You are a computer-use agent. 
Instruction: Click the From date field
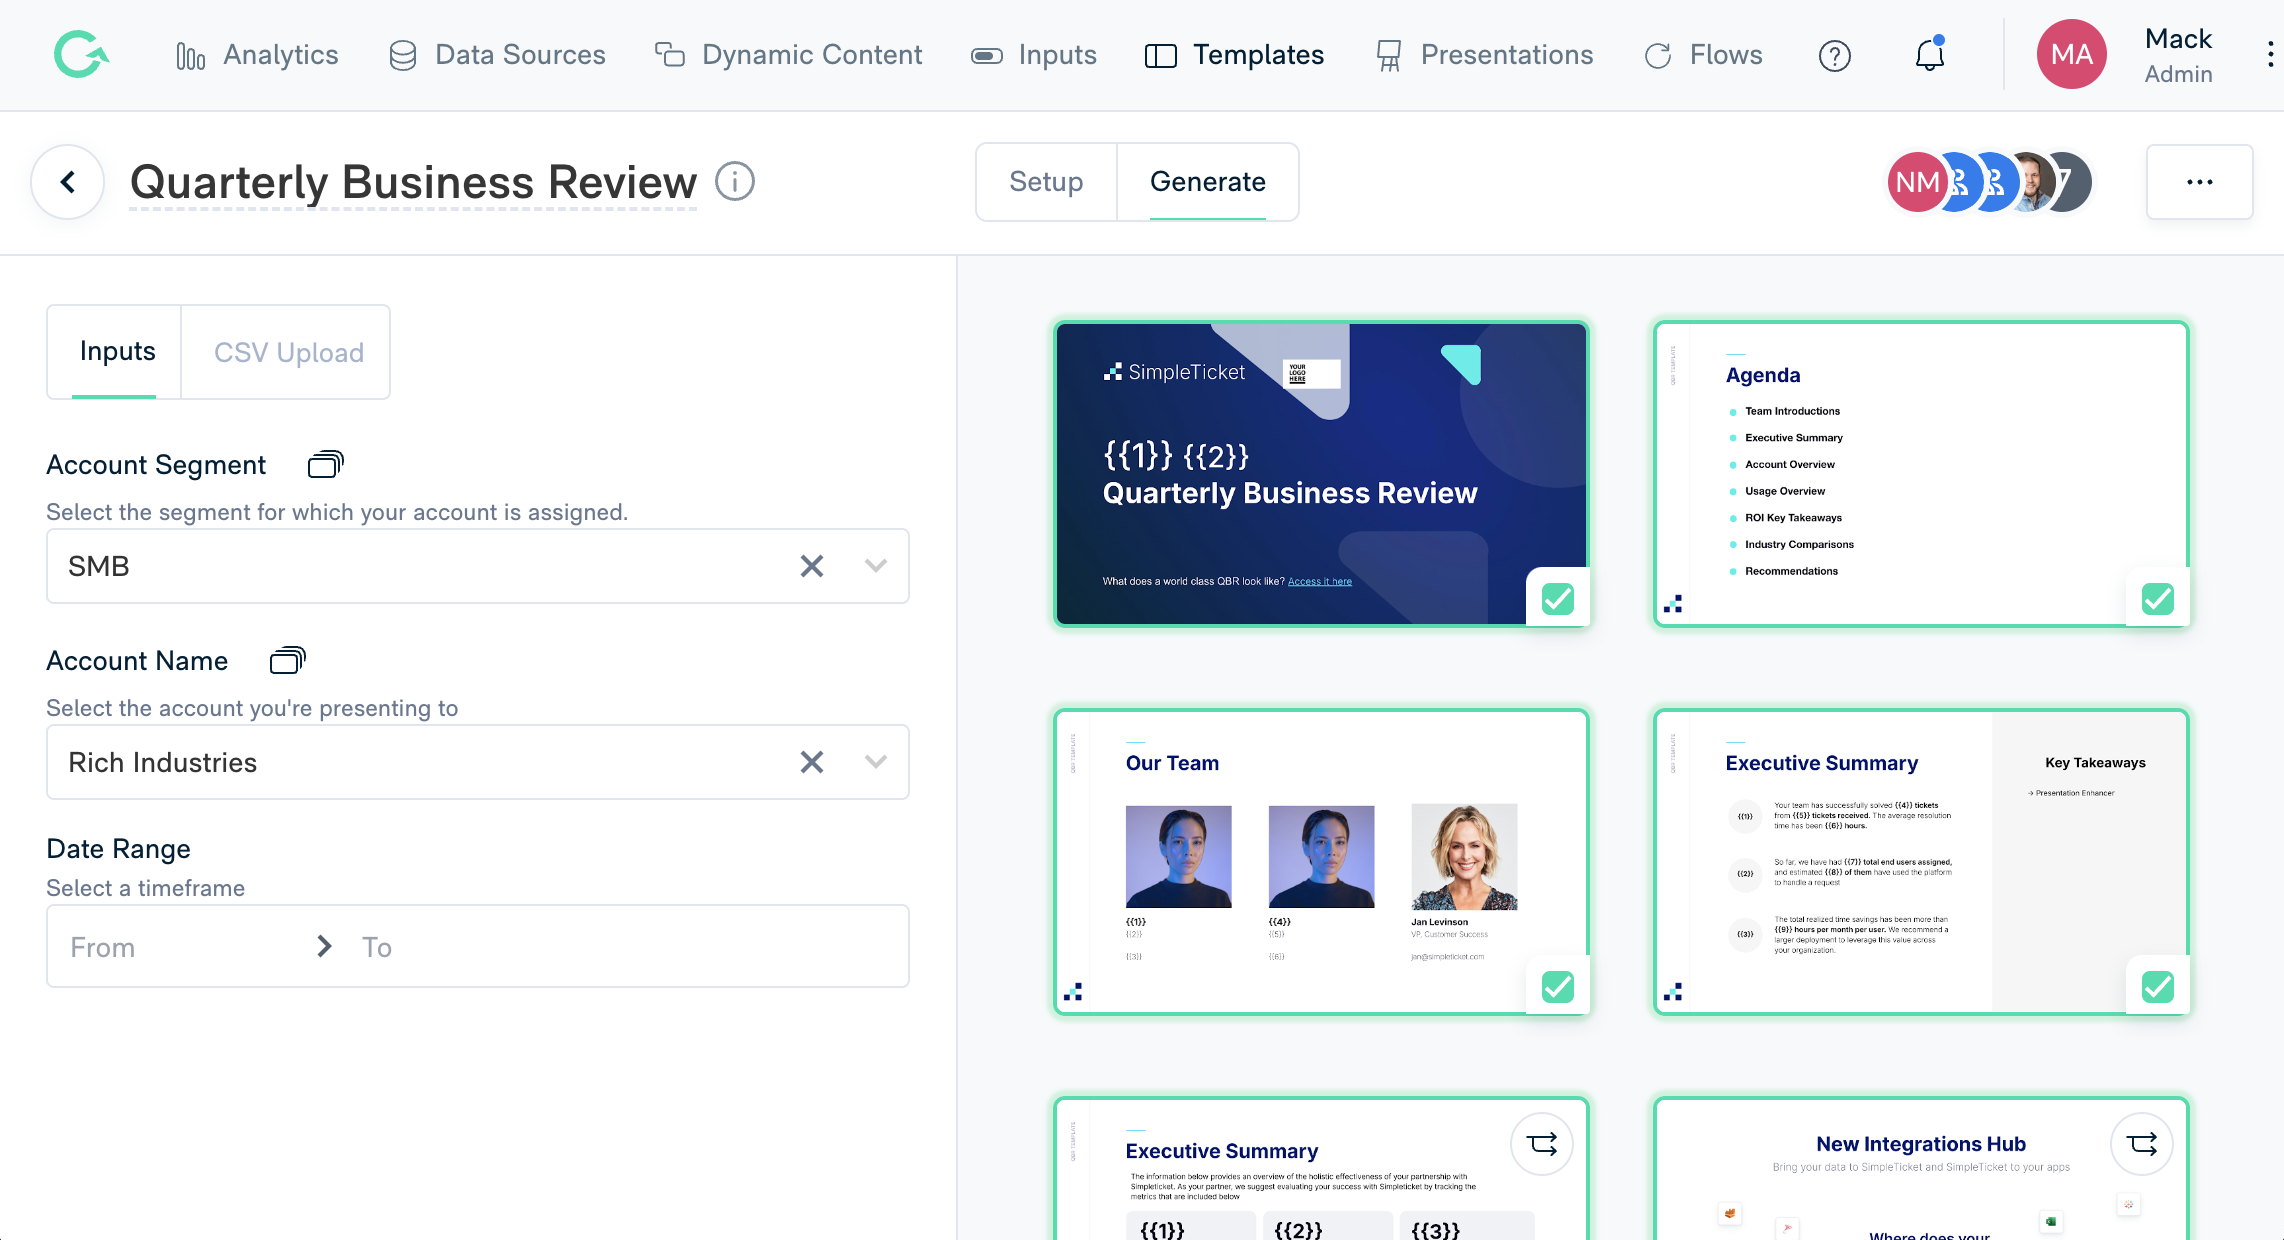(x=180, y=947)
